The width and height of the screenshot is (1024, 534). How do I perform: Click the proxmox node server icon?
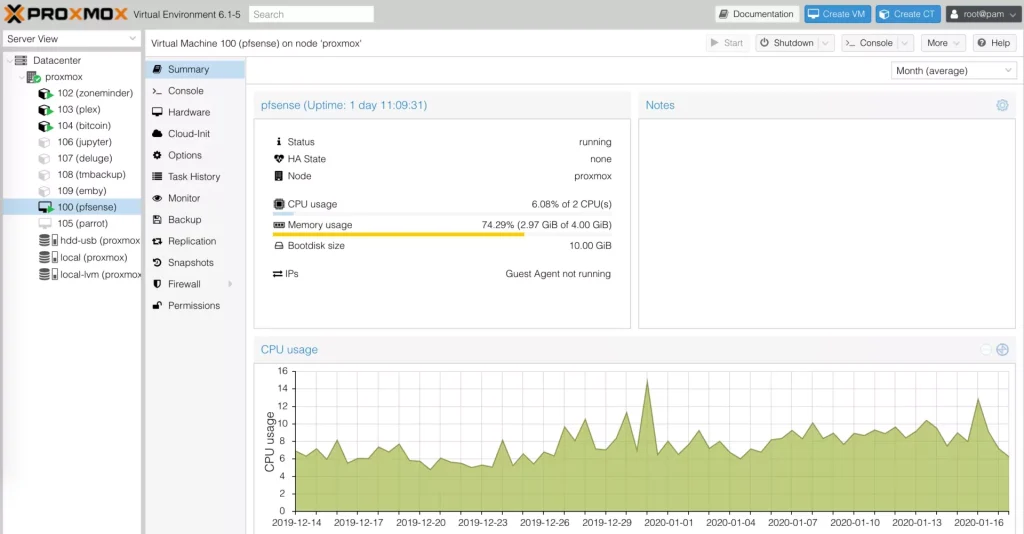tap(33, 77)
